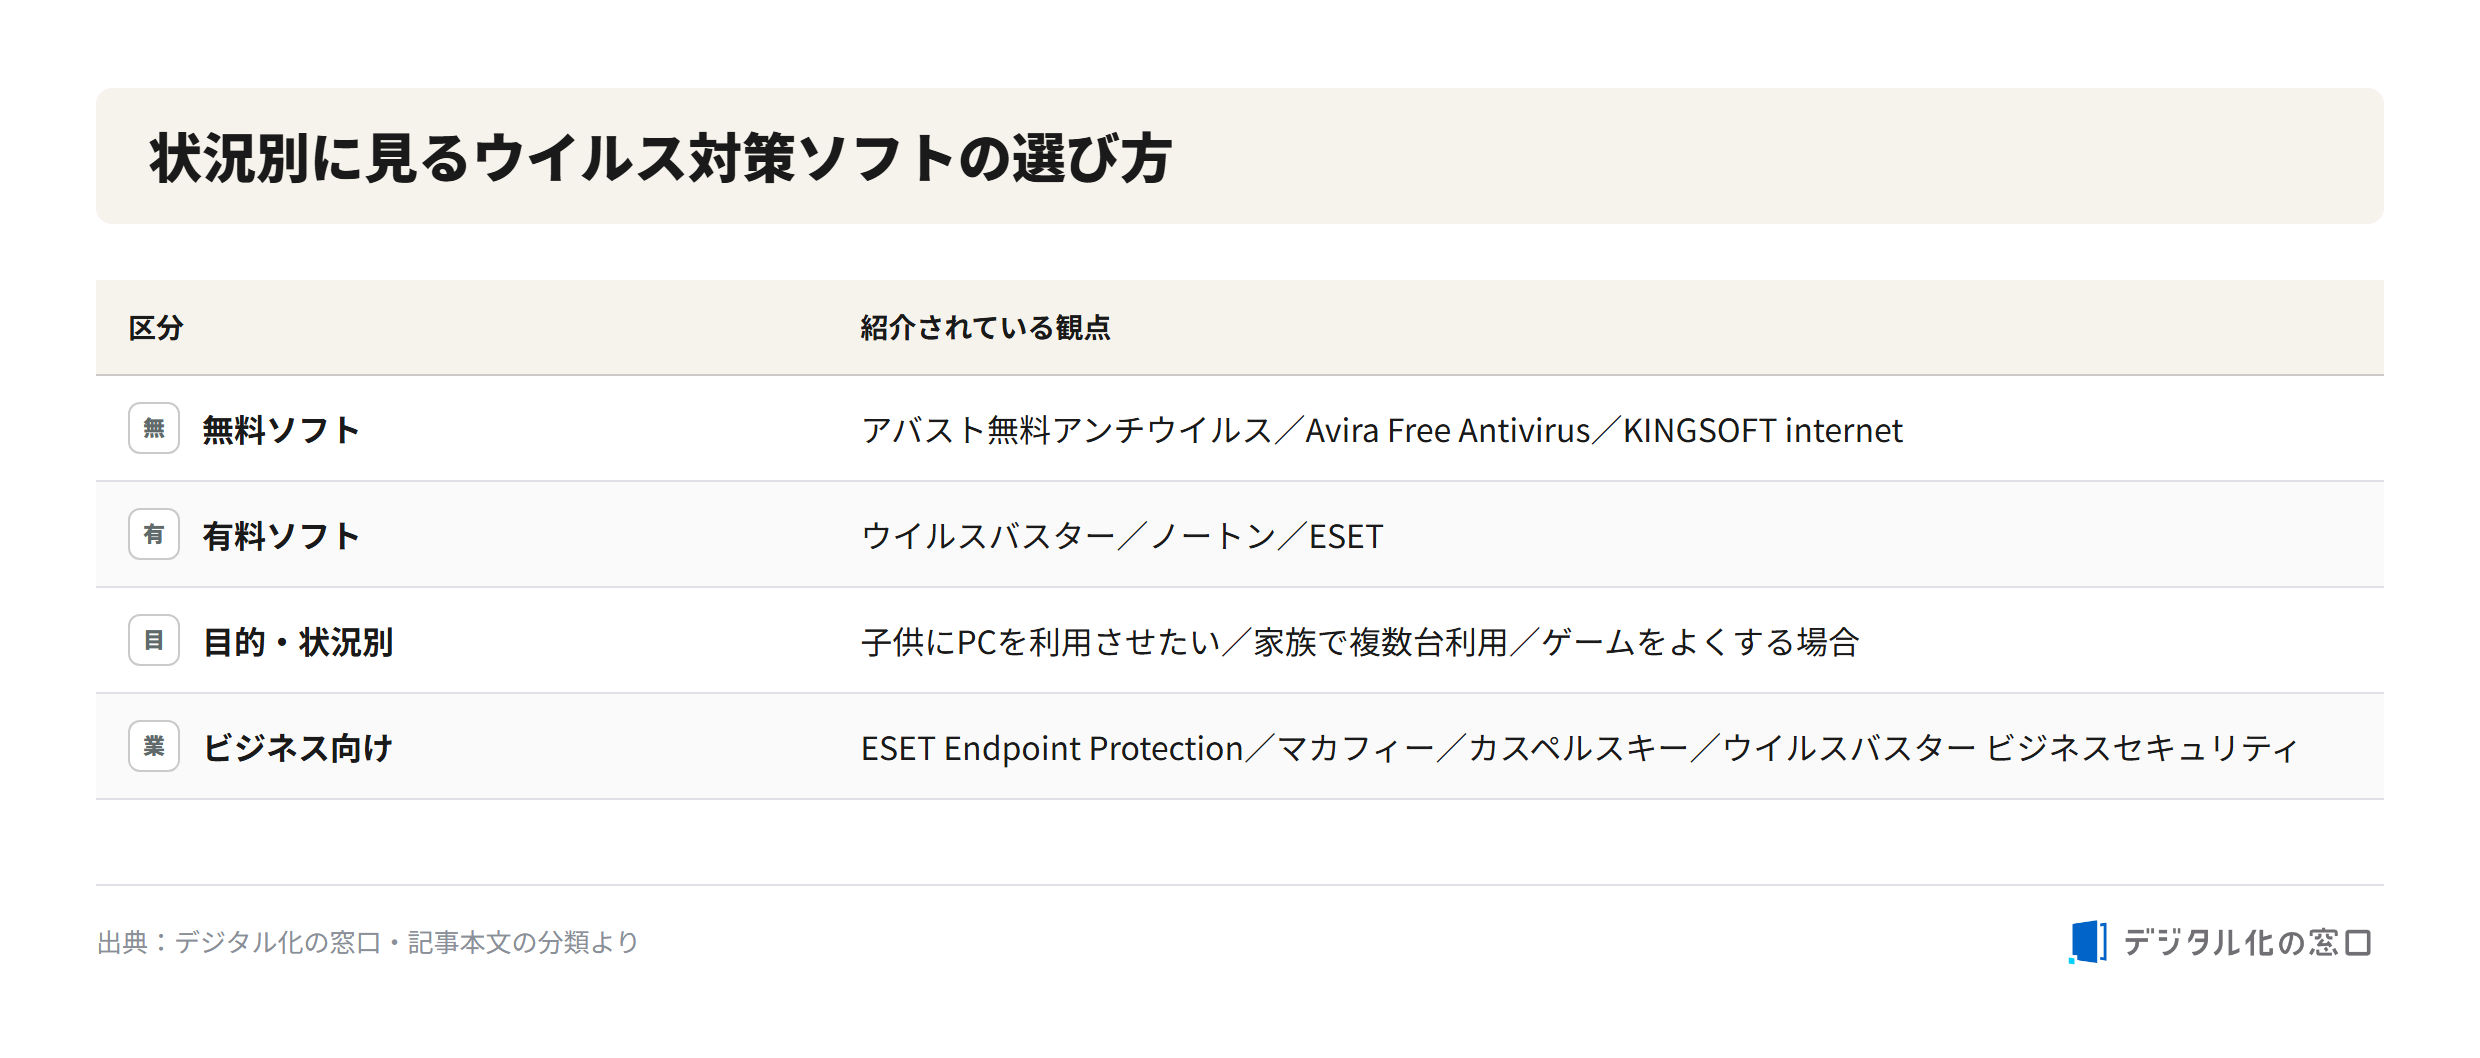Viewport: 2480px width, 1058px height.
Task: Click the blue デジタル化の窓口 logo icon
Action: tap(2088, 942)
